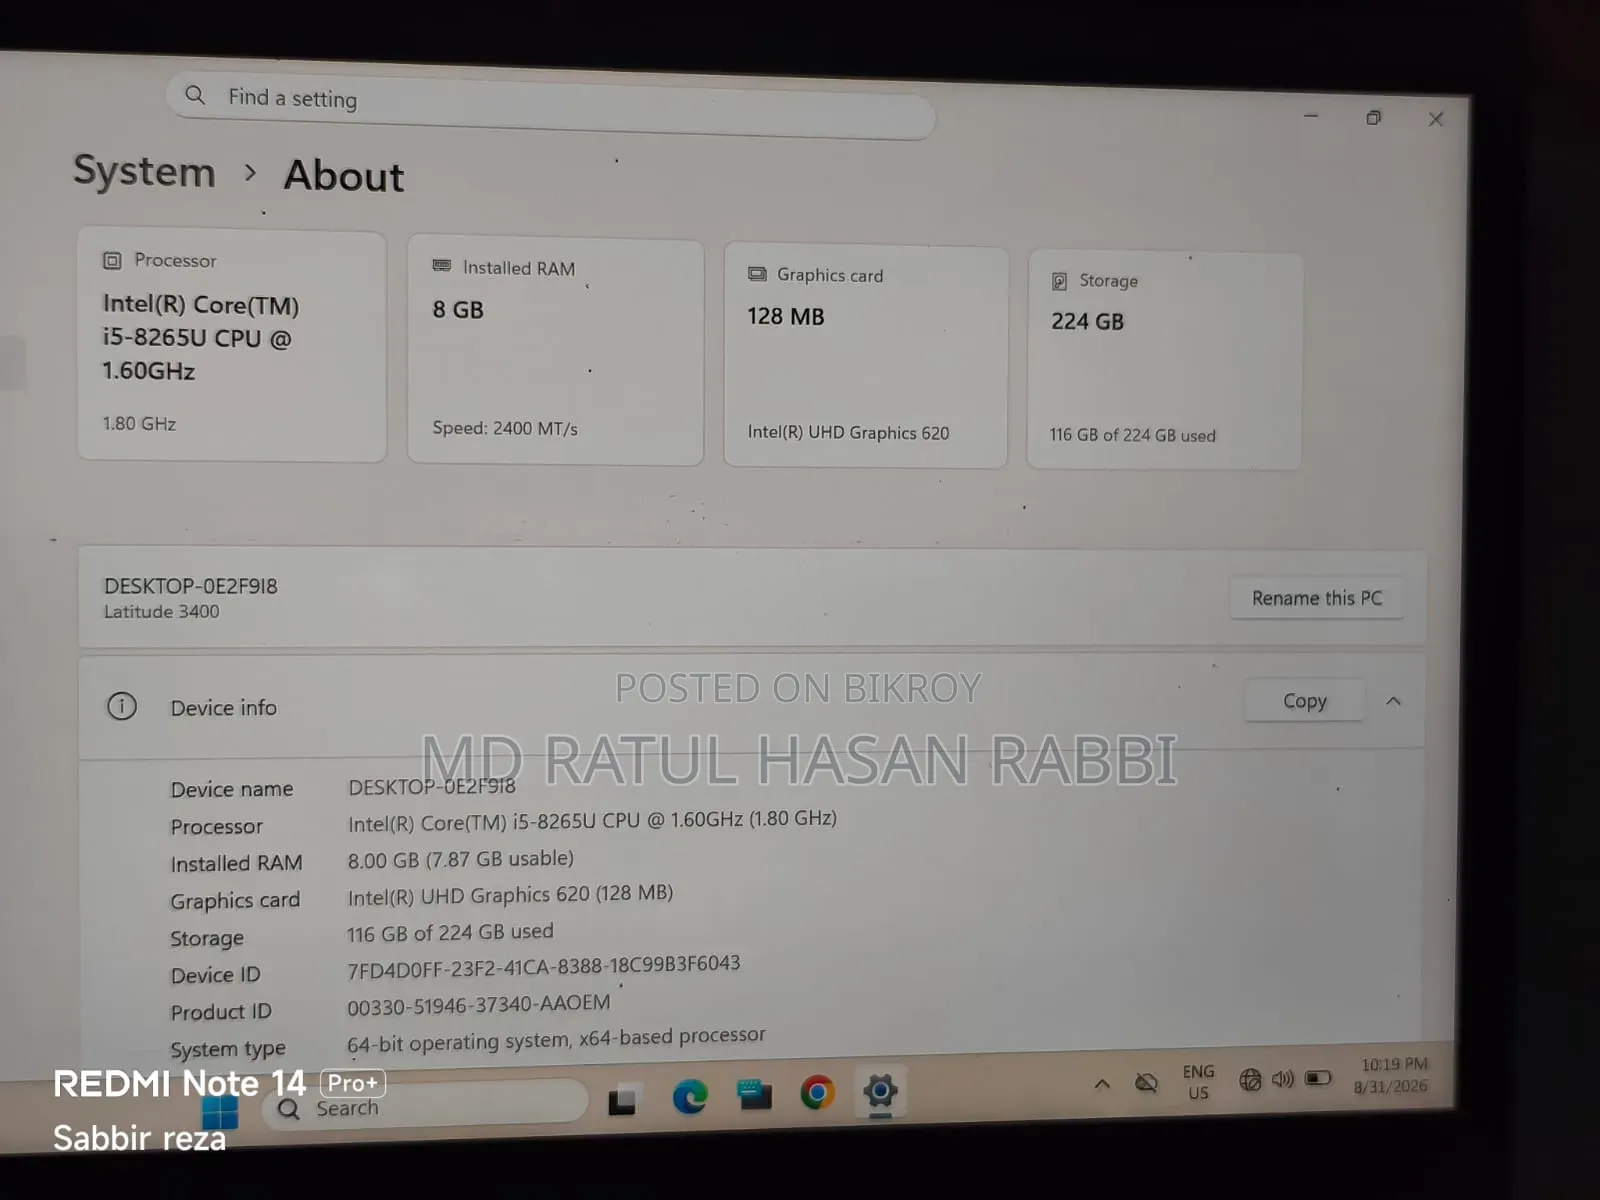This screenshot has width=1600, height=1200.
Task: Launch Microsoft Edge from taskbar
Action: [689, 1097]
